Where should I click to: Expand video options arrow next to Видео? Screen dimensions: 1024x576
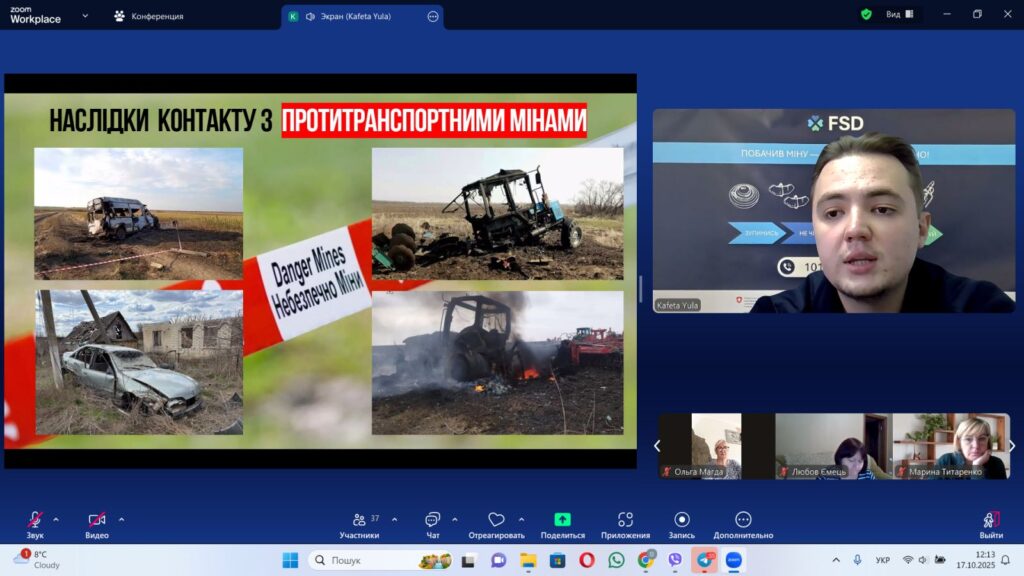[121, 519]
